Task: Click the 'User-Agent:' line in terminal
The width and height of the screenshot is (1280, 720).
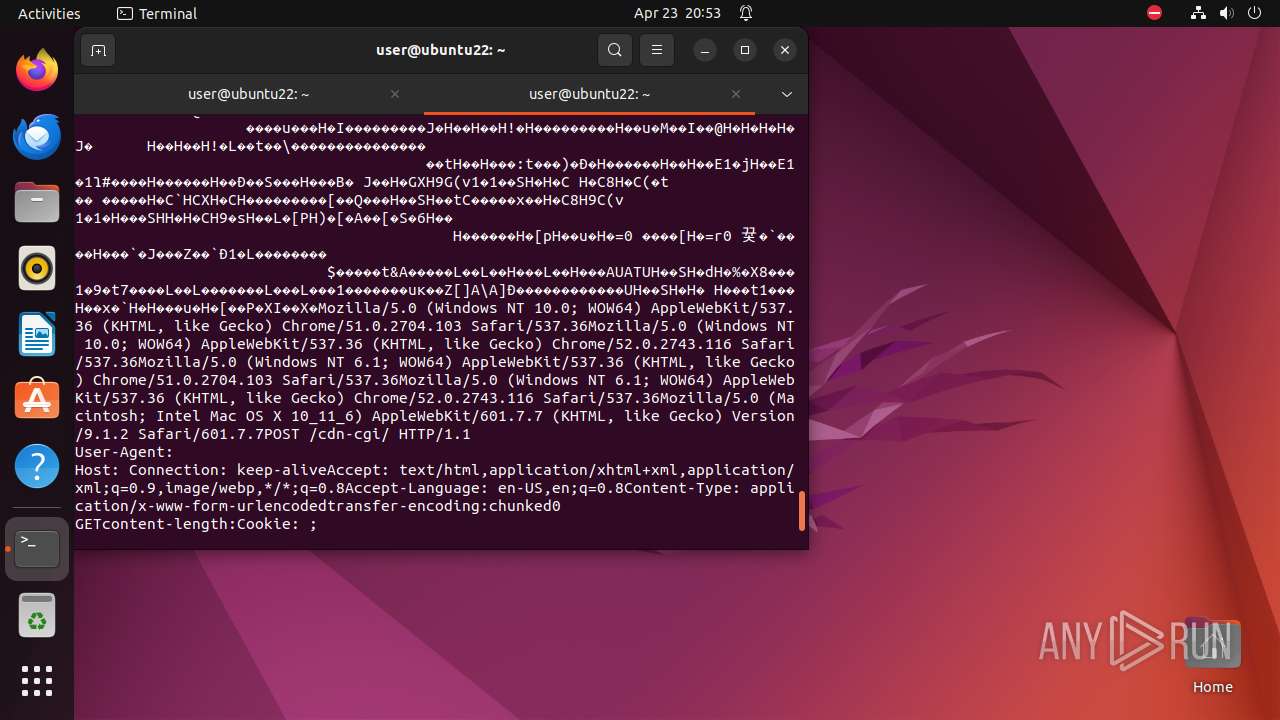Action: (x=124, y=452)
